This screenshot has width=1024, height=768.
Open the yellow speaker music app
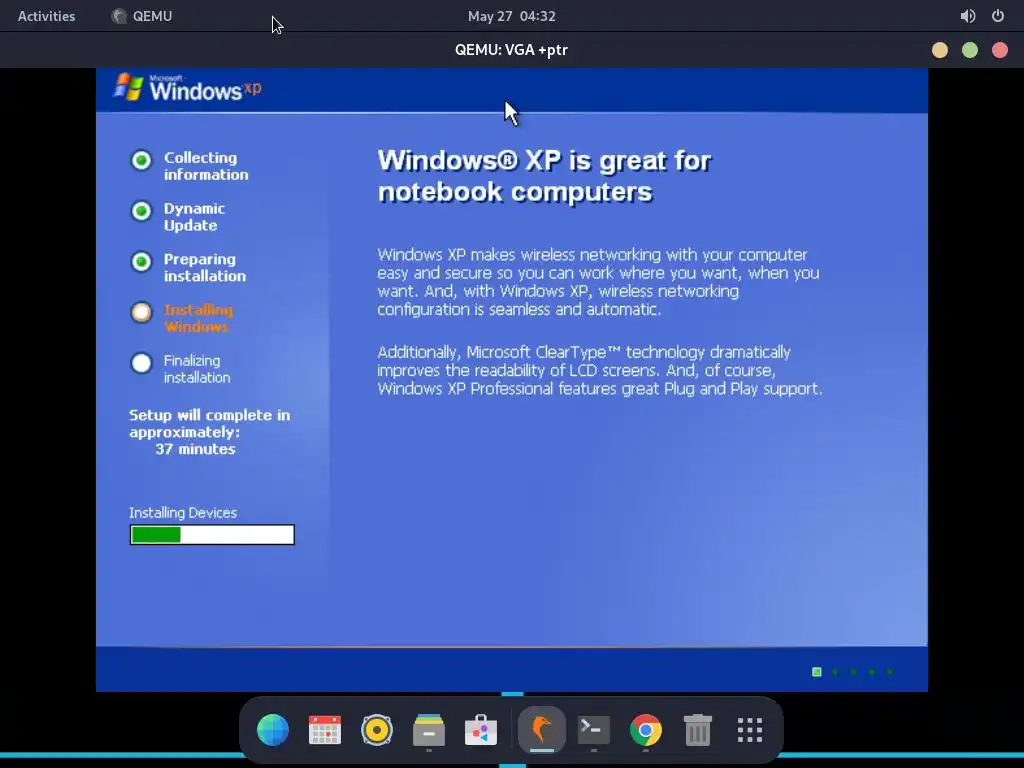(377, 729)
